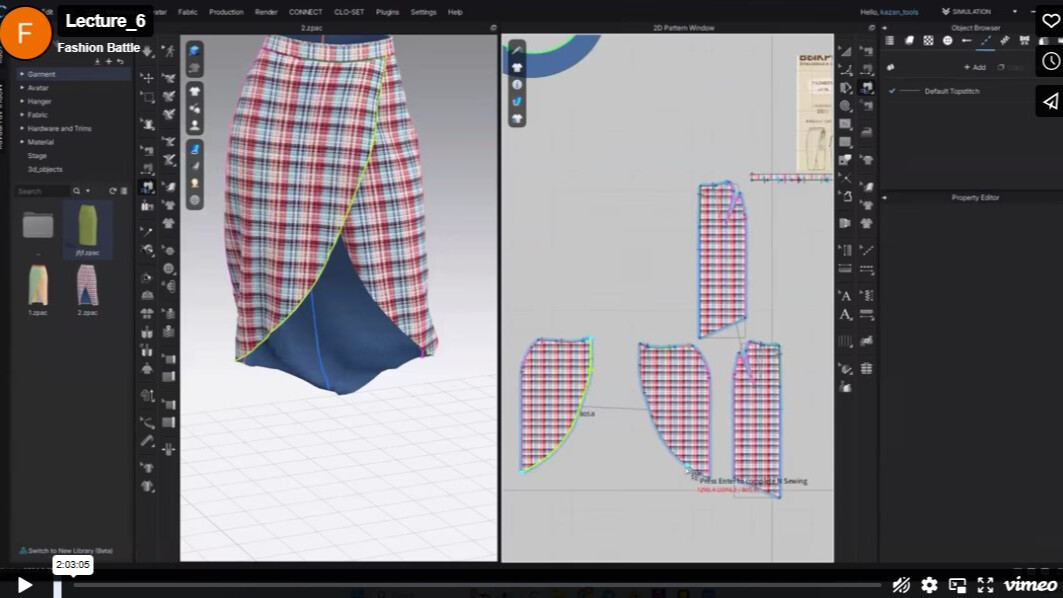Screen dimensions: 1063x598
Task: Activate the Pattern Text (A) tool
Action: coord(846,295)
